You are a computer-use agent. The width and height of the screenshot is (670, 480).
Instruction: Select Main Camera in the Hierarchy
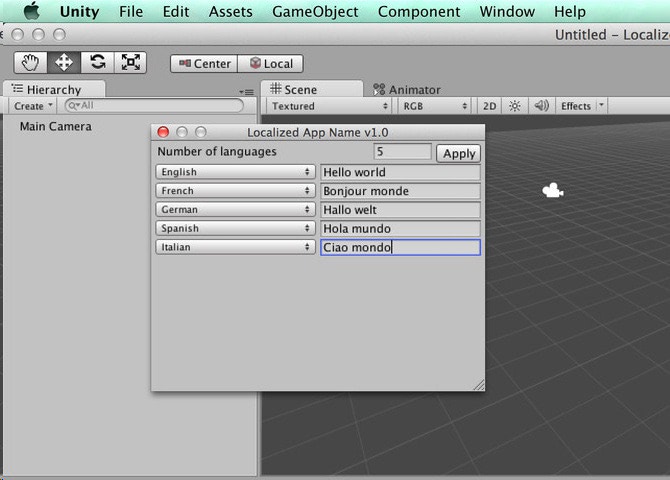[56, 127]
